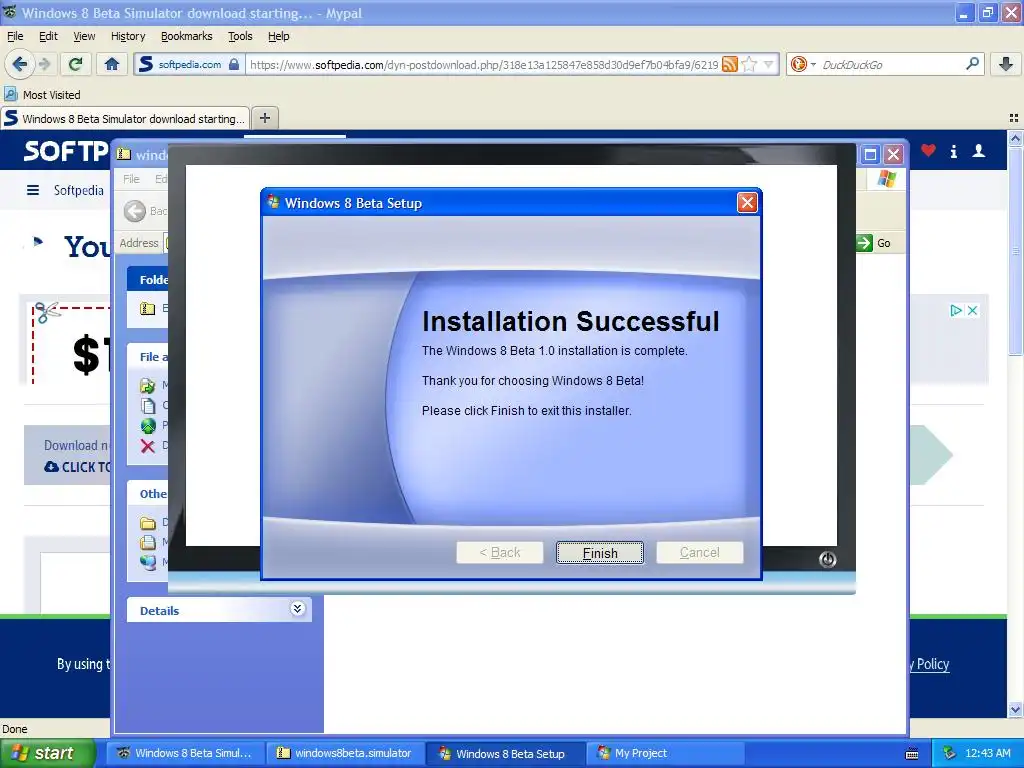The height and width of the screenshot is (768, 1024).
Task: Open the History menu
Action: [128, 37]
